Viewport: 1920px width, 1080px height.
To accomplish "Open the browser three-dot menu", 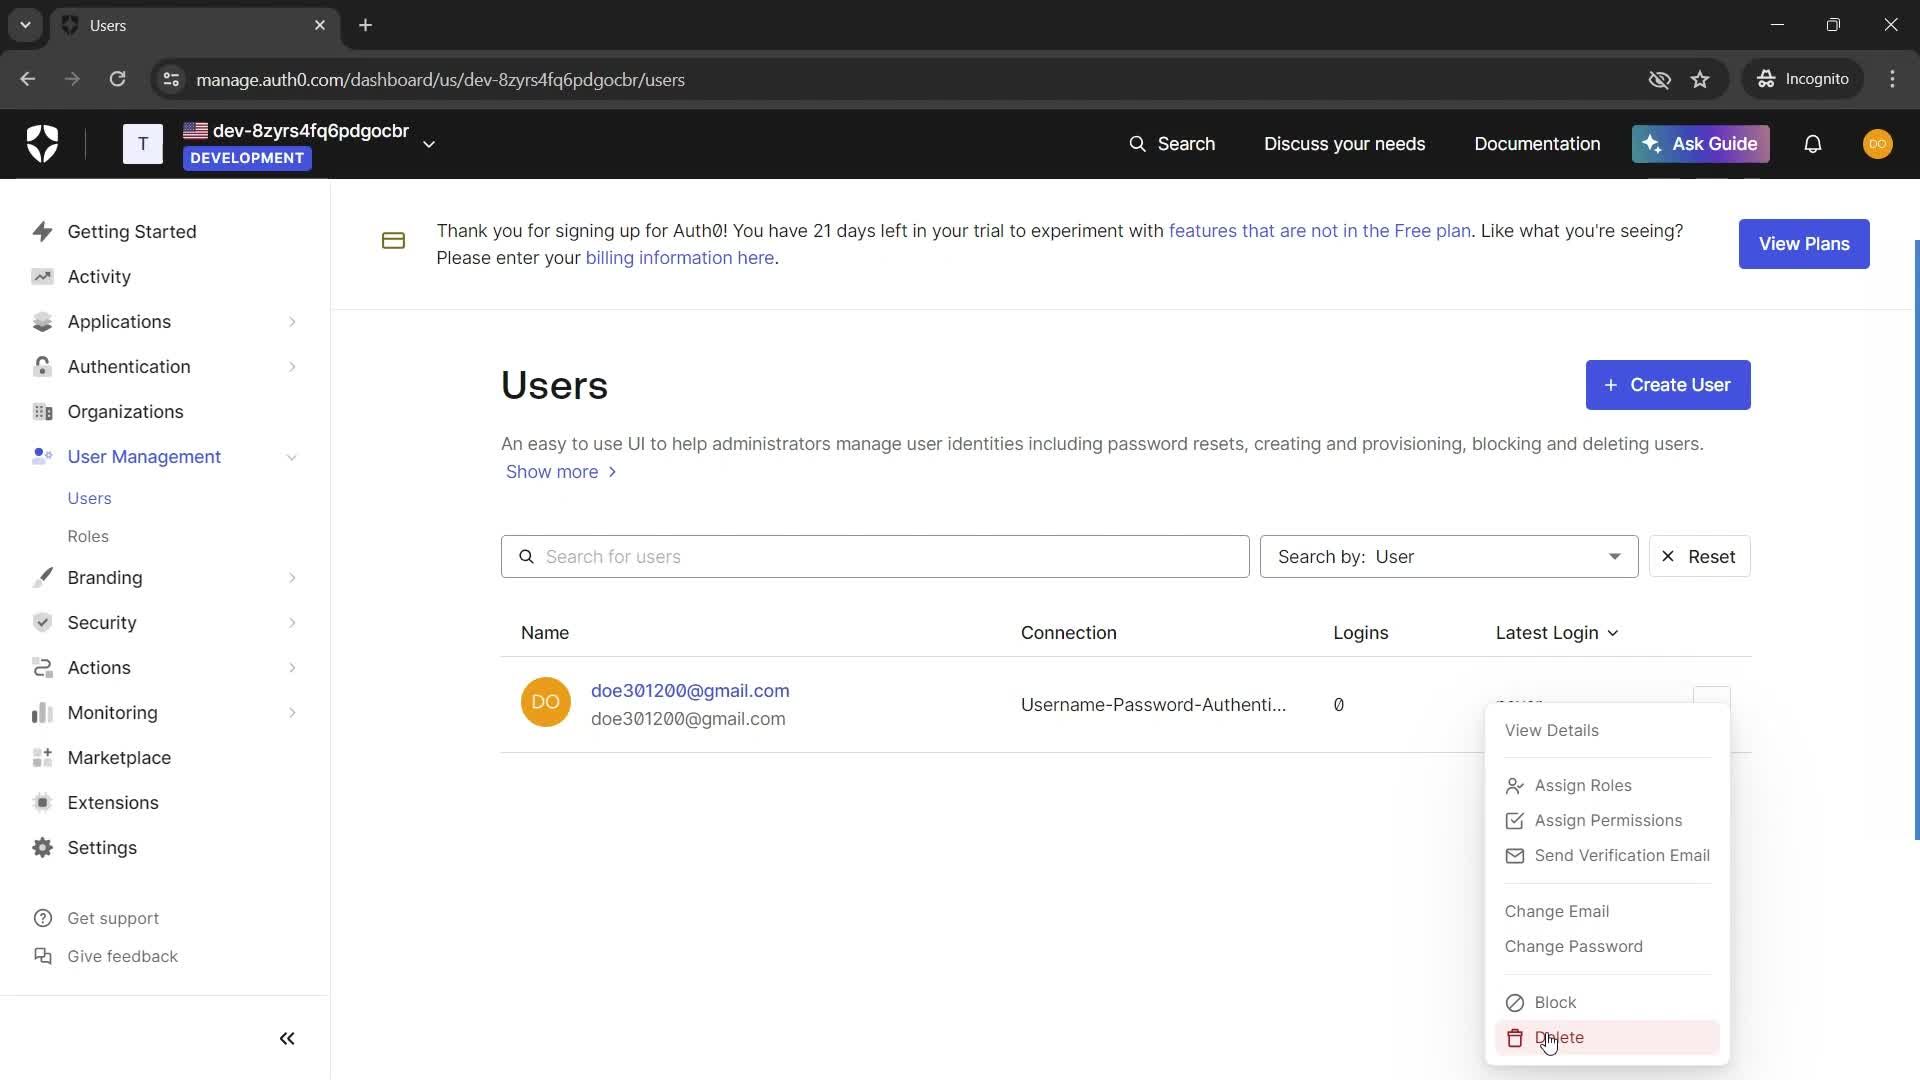I will pos(1892,79).
